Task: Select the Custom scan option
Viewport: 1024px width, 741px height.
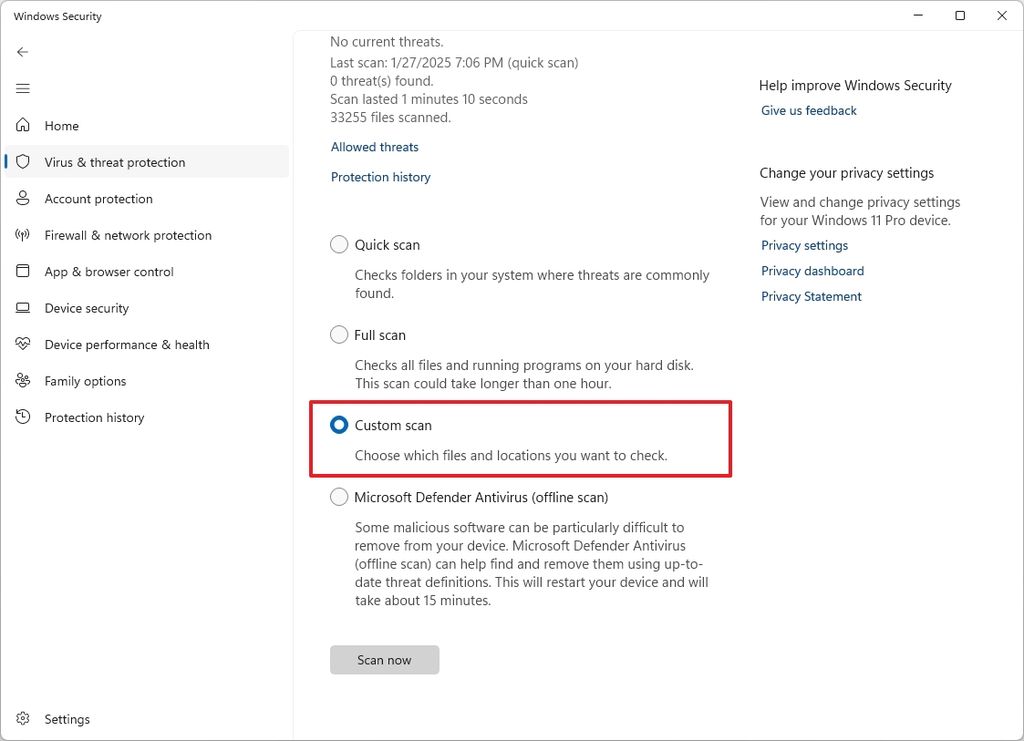Action: pyautogui.click(x=338, y=425)
